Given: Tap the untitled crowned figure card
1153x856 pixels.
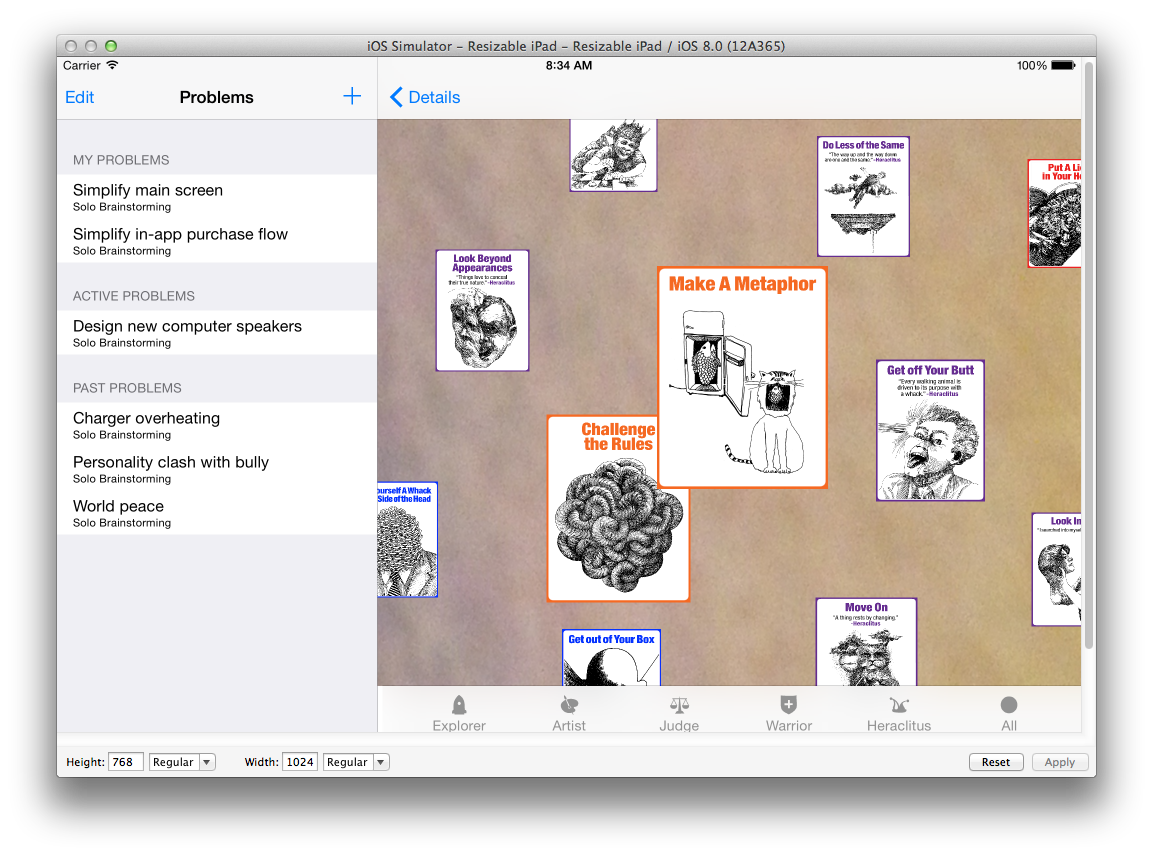Looking at the screenshot, I should pyautogui.click(x=613, y=155).
